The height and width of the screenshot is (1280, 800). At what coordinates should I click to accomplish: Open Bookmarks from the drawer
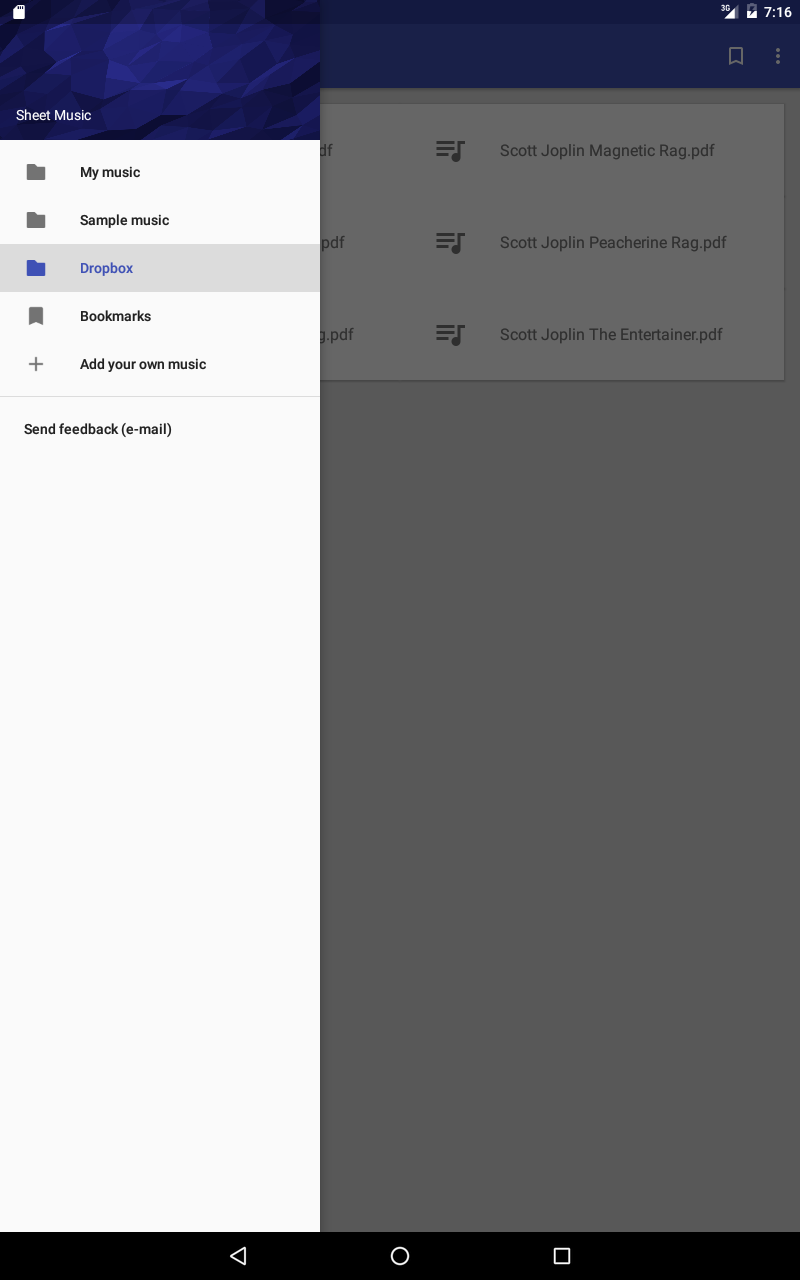160,316
